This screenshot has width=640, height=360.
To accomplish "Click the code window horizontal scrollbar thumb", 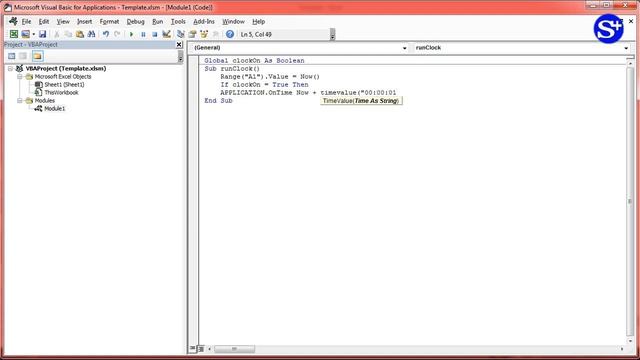I will click(x=234, y=349).
